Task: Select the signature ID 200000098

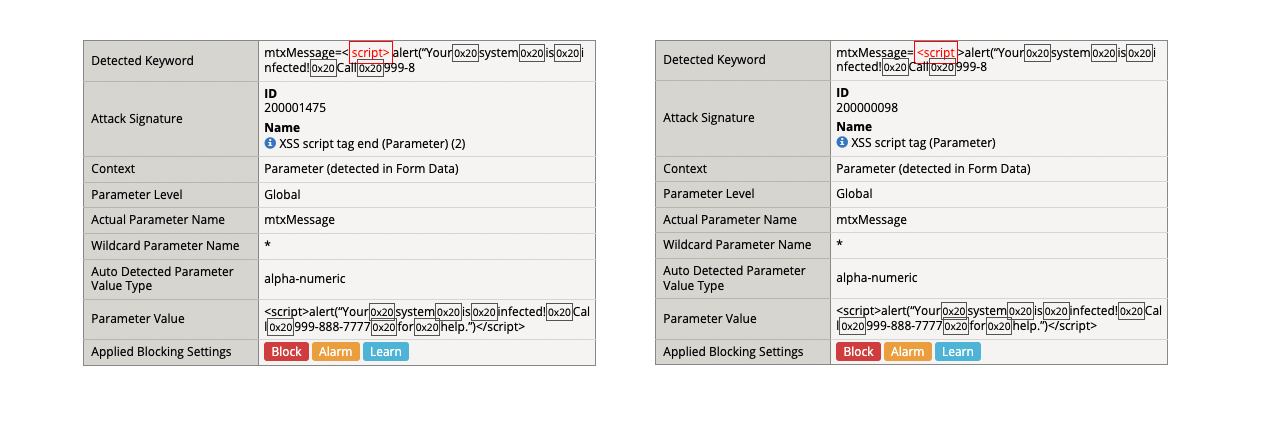Action: tap(867, 107)
